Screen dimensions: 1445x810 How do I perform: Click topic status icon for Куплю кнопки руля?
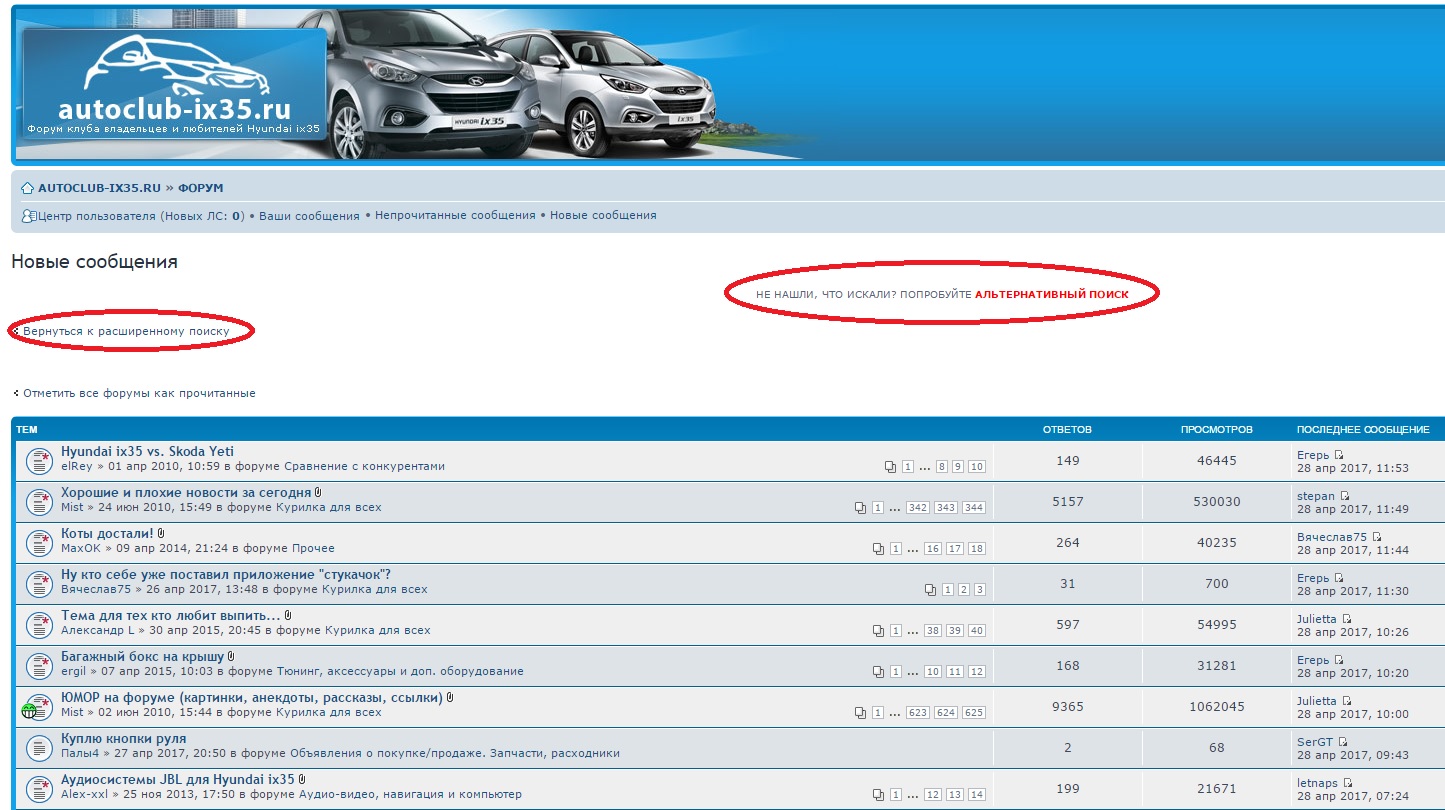(x=38, y=747)
